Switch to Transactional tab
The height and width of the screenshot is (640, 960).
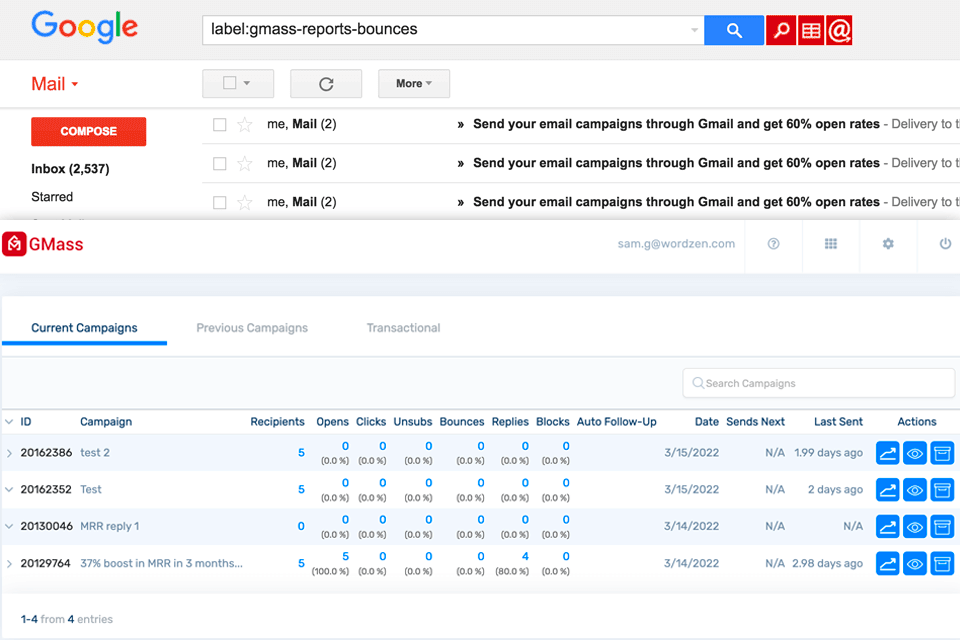[403, 328]
